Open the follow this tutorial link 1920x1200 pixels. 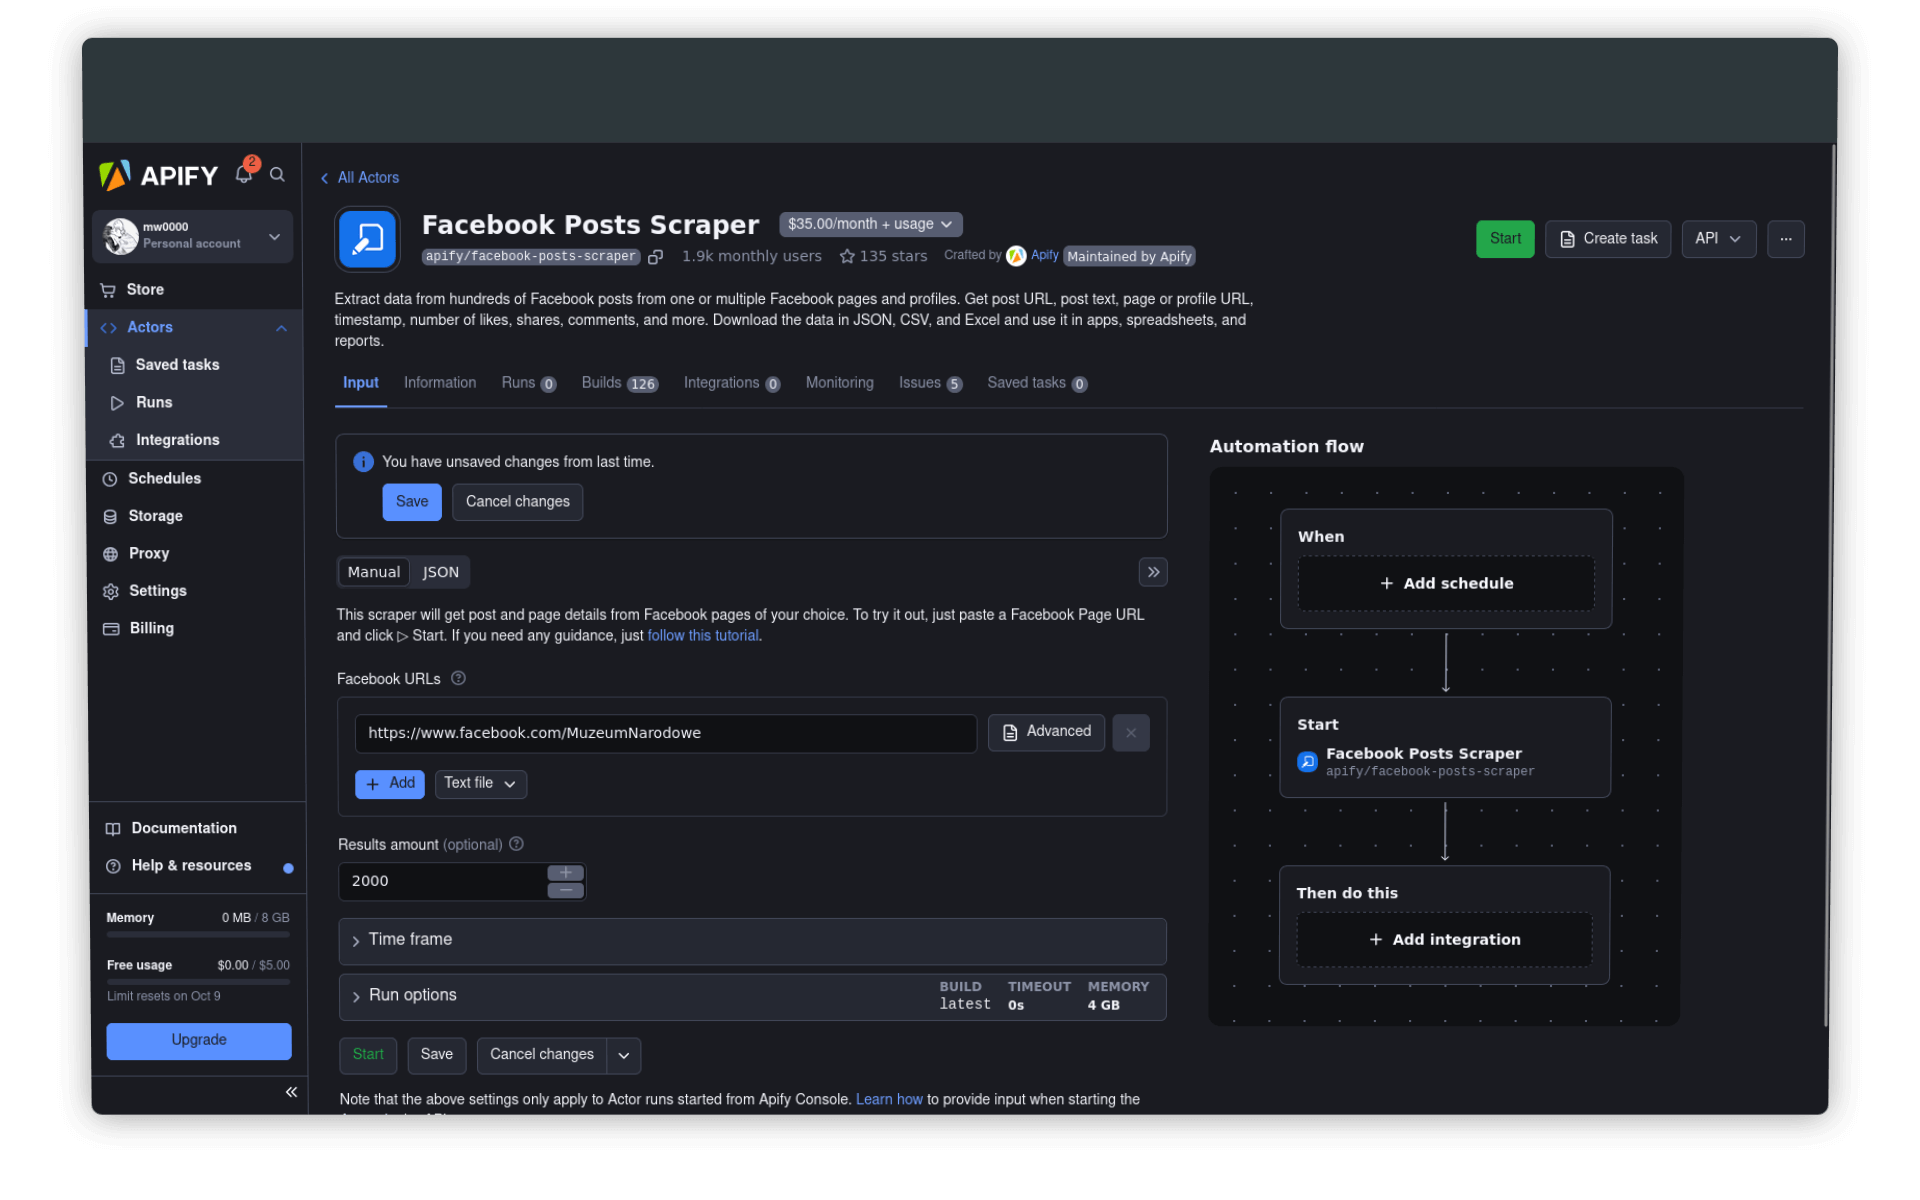(x=703, y=636)
